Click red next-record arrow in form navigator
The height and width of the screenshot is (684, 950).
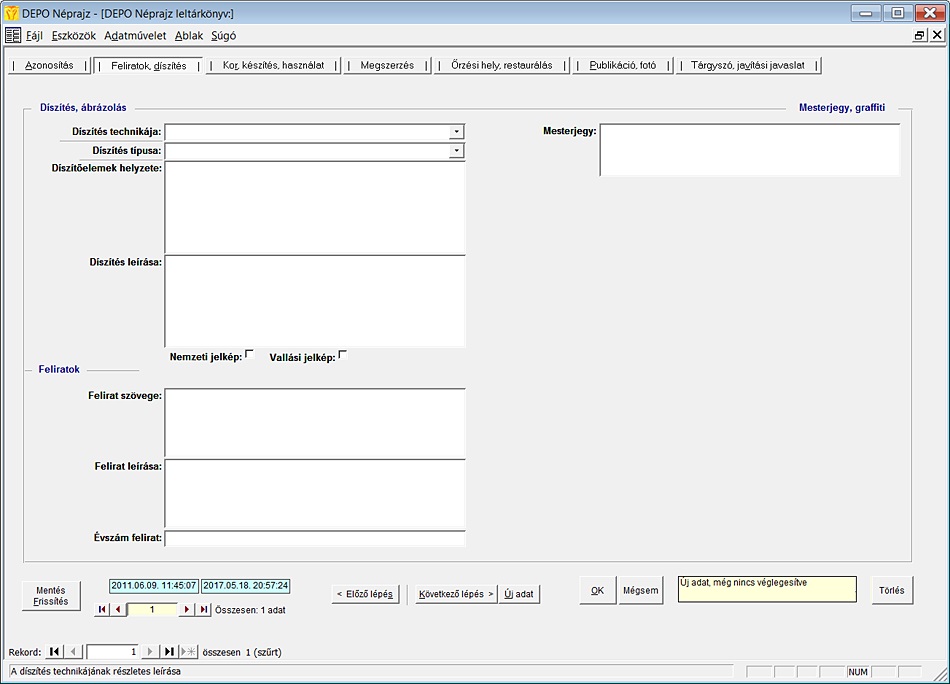[x=188, y=609]
